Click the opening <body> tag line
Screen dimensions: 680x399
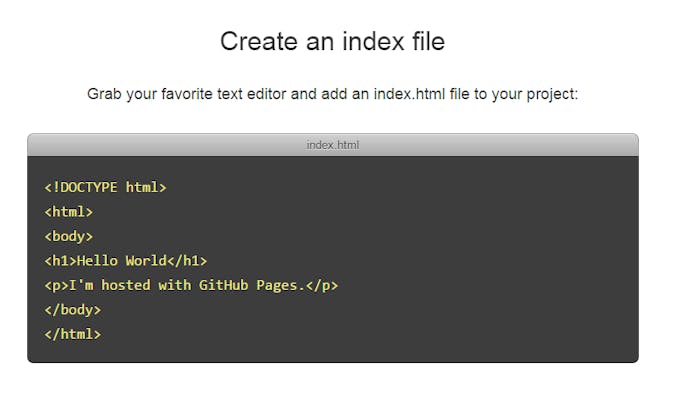click(69, 236)
